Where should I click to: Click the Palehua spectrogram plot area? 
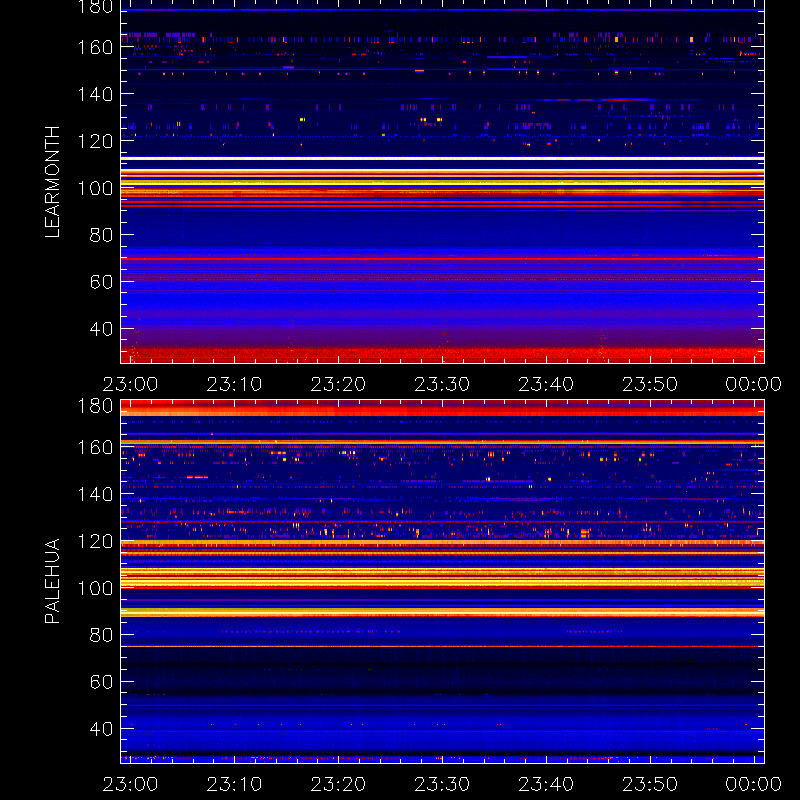[442, 581]
